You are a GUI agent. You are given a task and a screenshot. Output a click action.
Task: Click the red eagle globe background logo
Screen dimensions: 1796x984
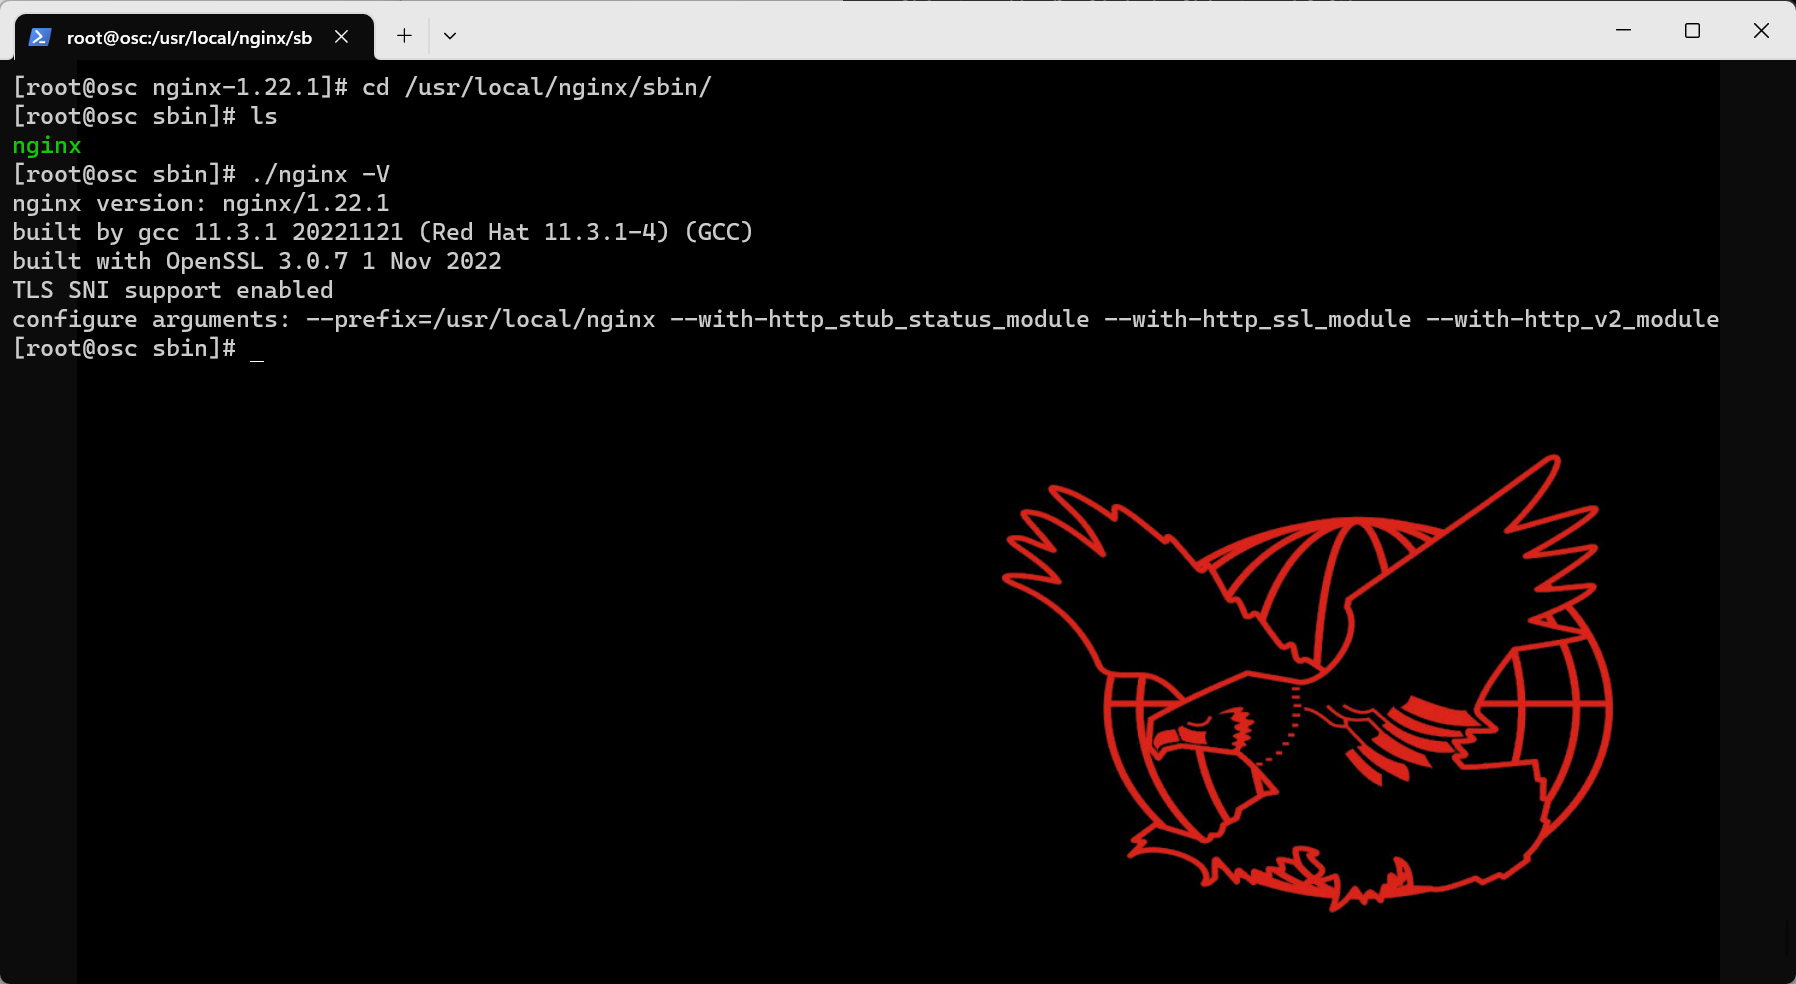[x=1307, y=683]
